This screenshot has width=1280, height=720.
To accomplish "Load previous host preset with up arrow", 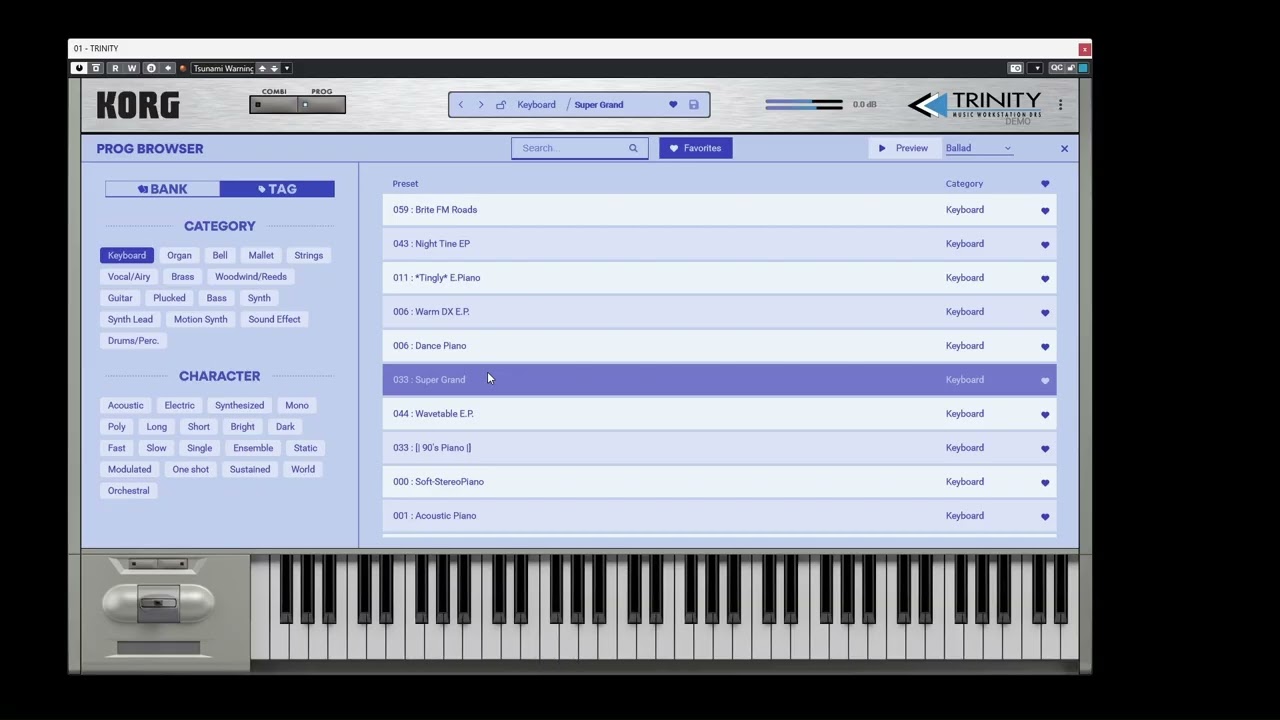I will pos(262,68).
